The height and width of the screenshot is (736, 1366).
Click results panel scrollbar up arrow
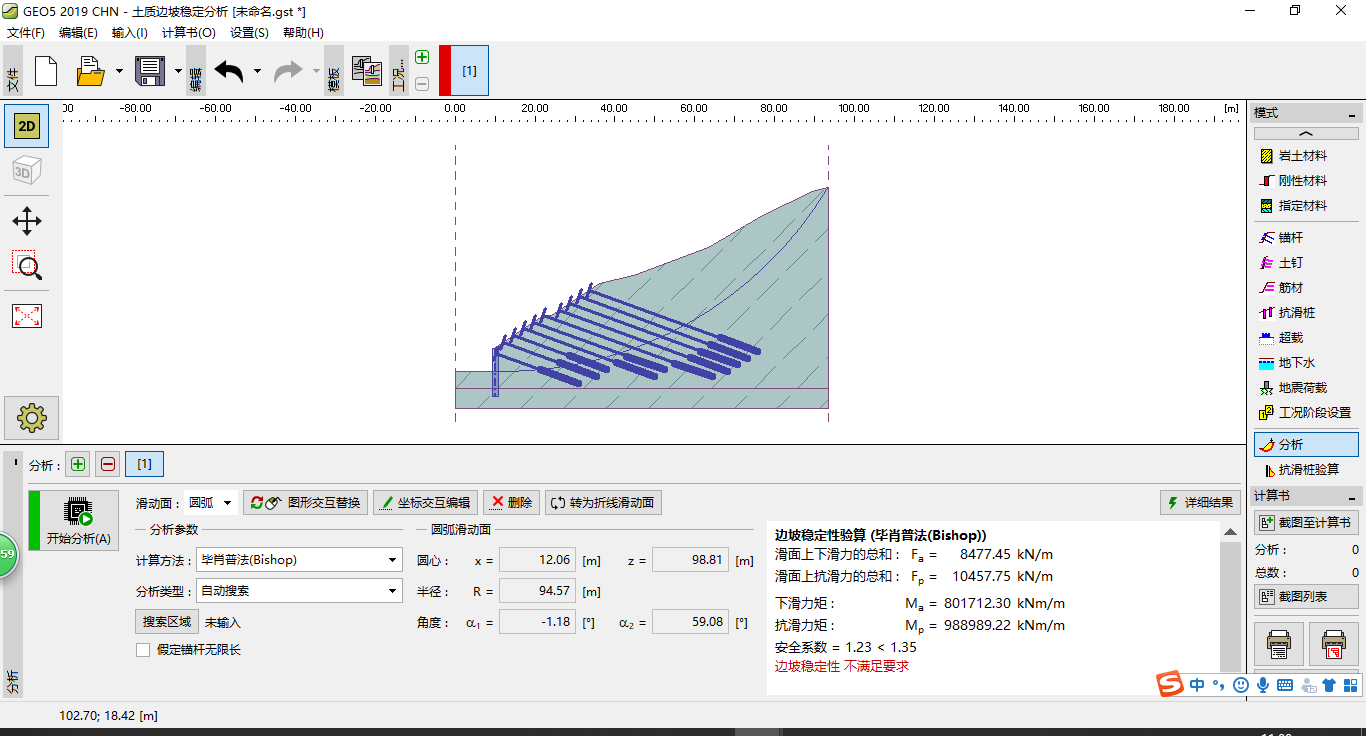(1230, 533)
